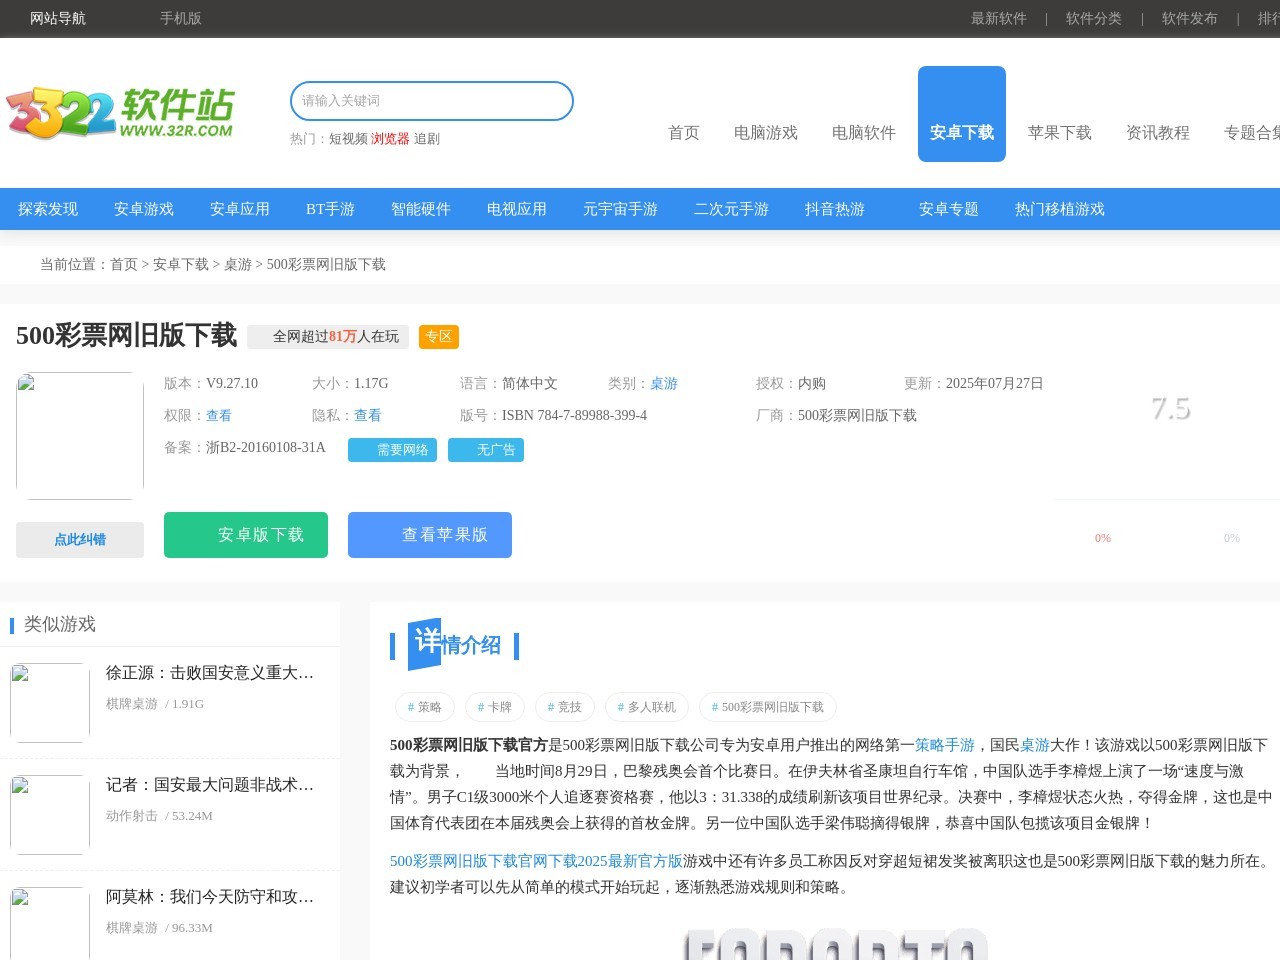Switch to 手机版 site
Viewport: 1280px width, 960px height.
point(181,18)
